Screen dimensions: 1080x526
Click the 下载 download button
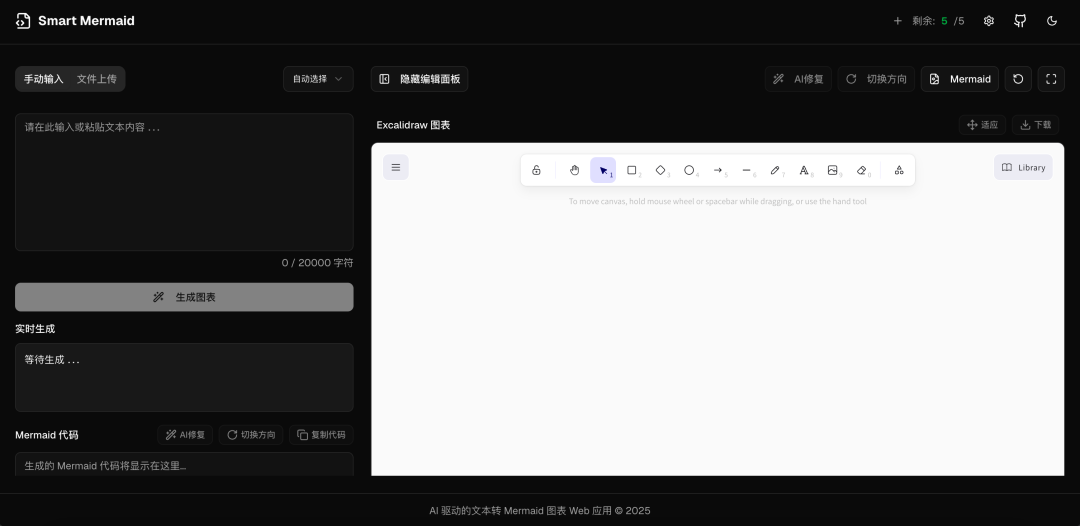(1035, 125)
